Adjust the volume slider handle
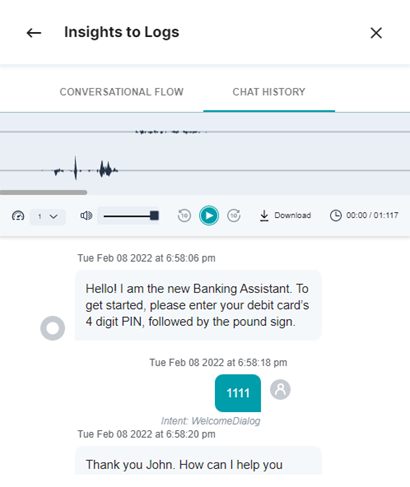The height and width of the screenshot is (487, 410). [x=154, y=215]
